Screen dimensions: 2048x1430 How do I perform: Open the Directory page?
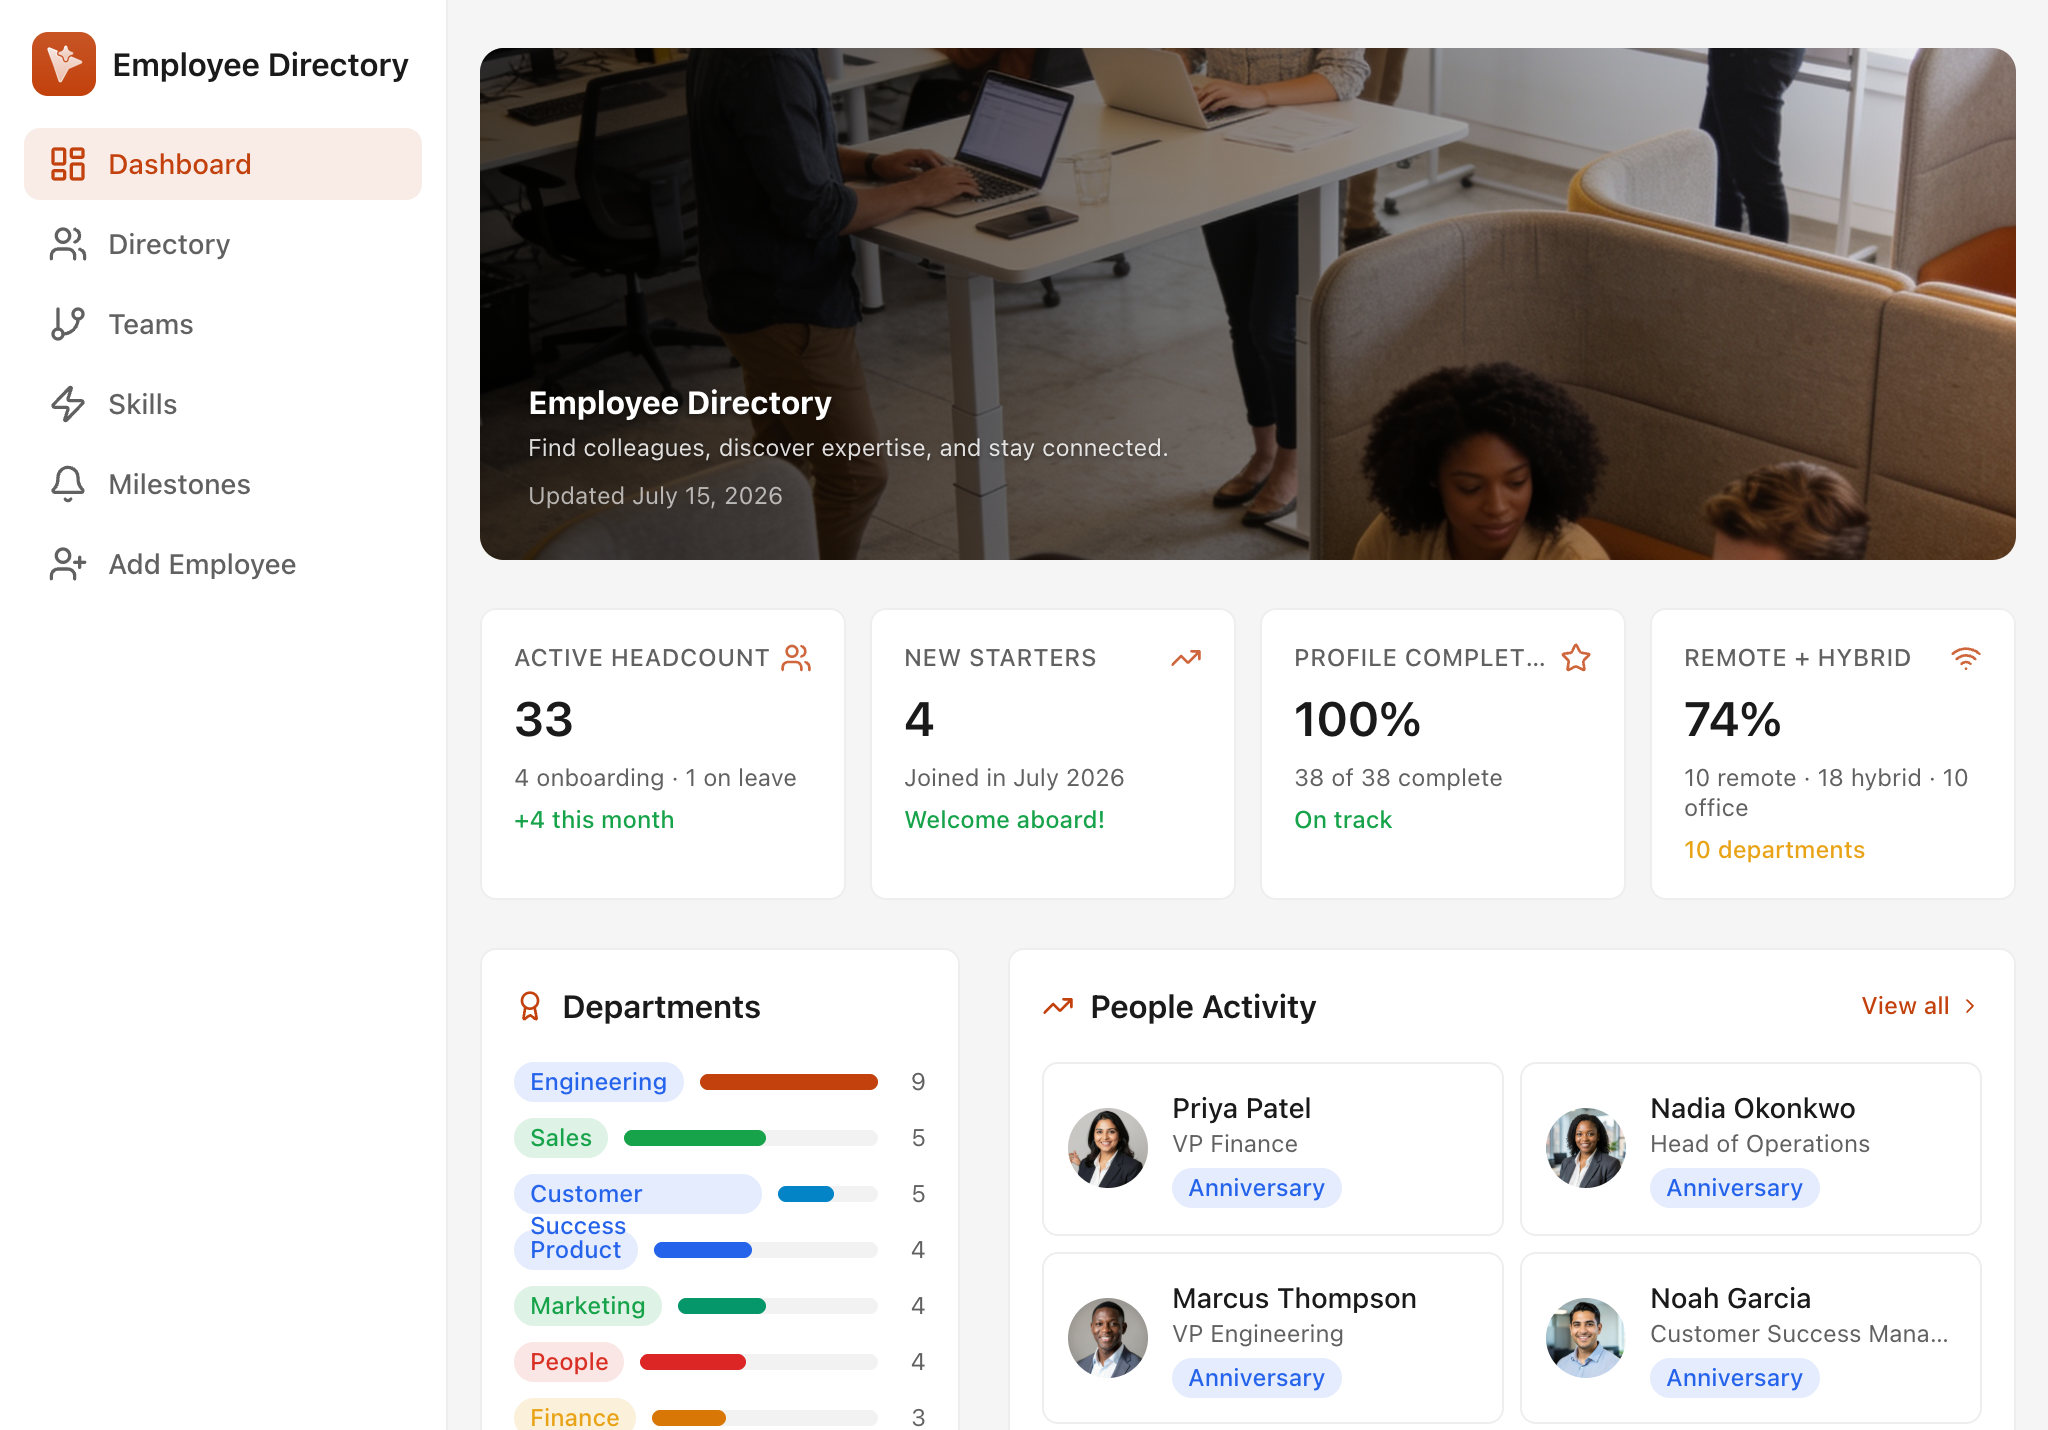(x=223, y=244)
